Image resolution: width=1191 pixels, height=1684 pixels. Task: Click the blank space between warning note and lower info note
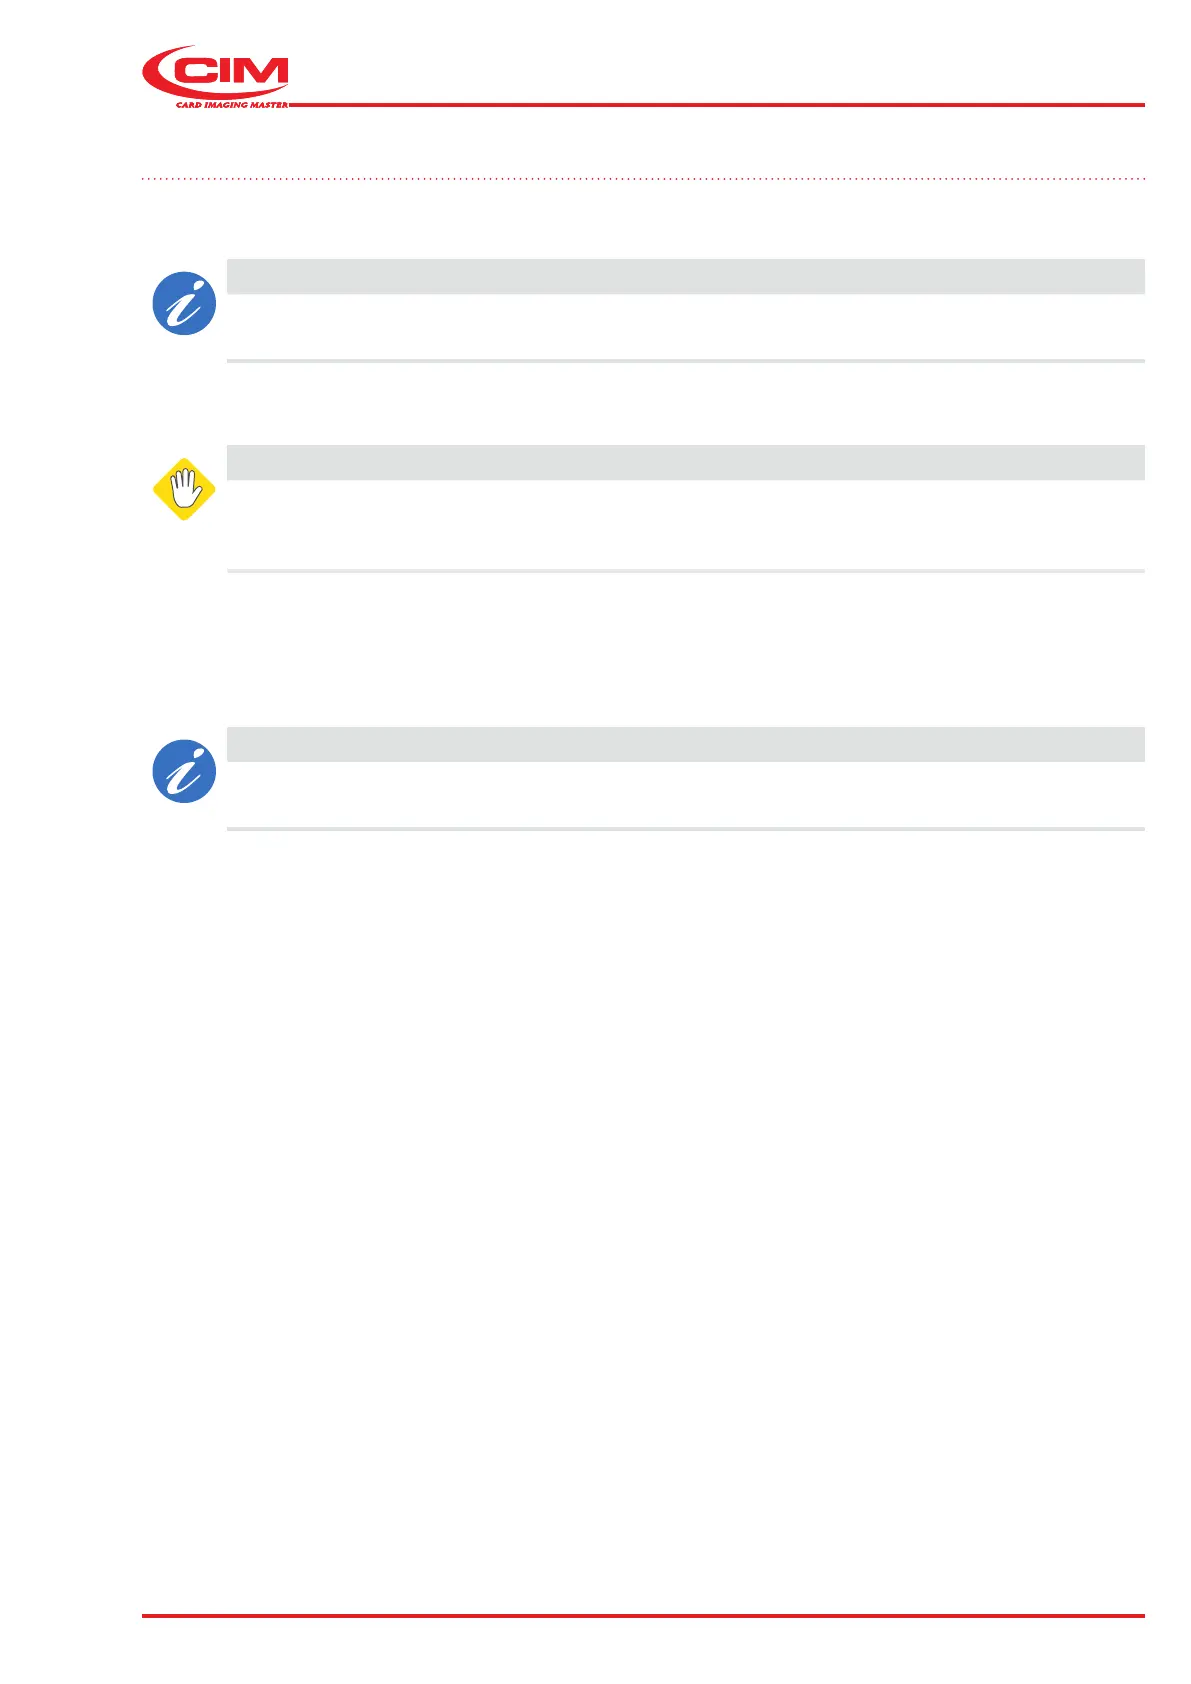point(643,650)
